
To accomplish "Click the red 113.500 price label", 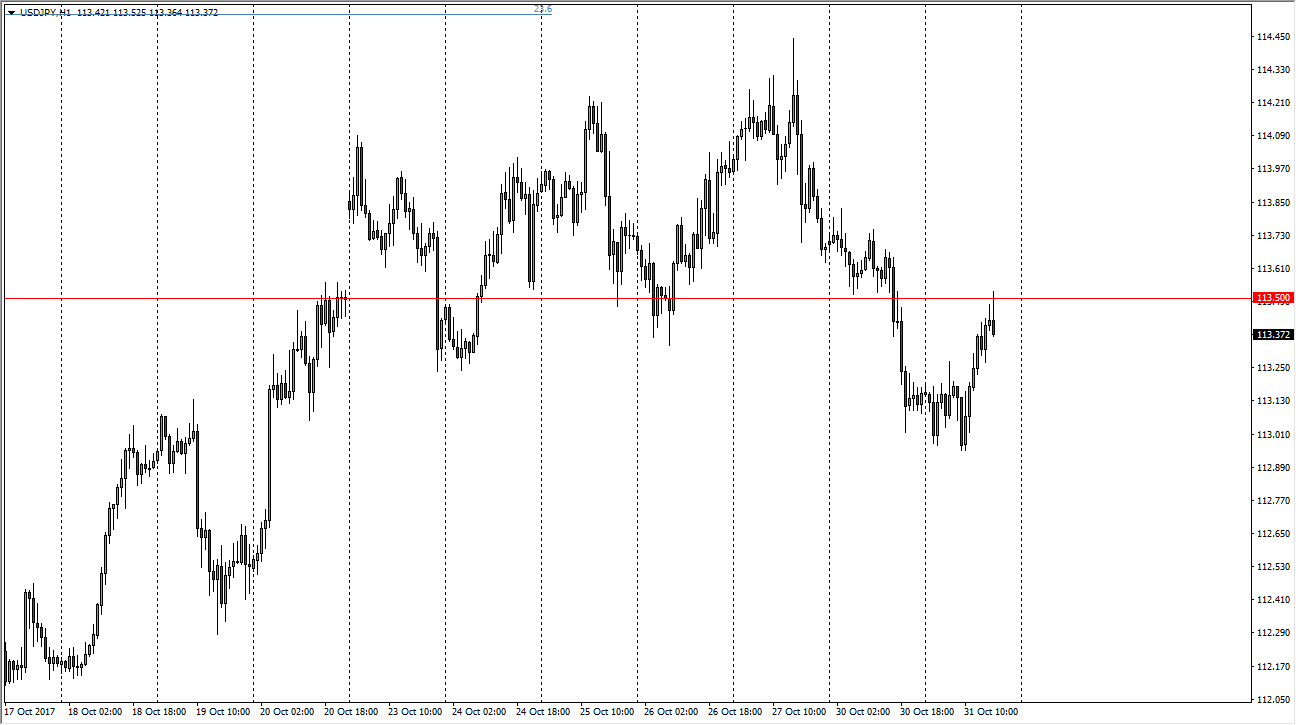I will pos(1272,298).
